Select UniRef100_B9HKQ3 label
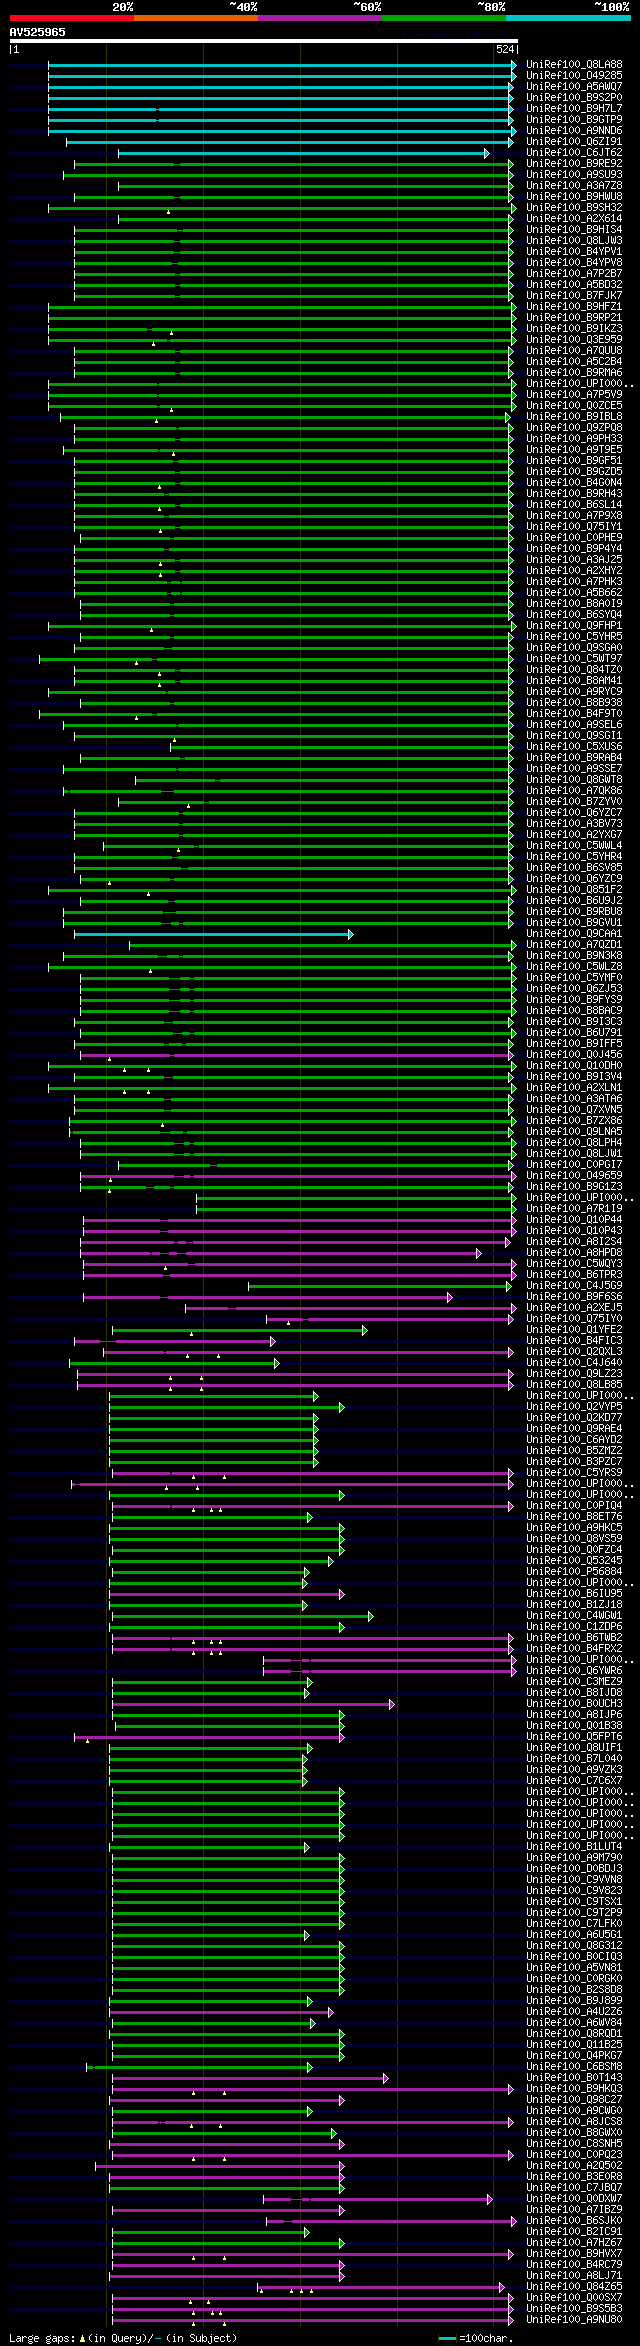 (x=574, y=2088)
